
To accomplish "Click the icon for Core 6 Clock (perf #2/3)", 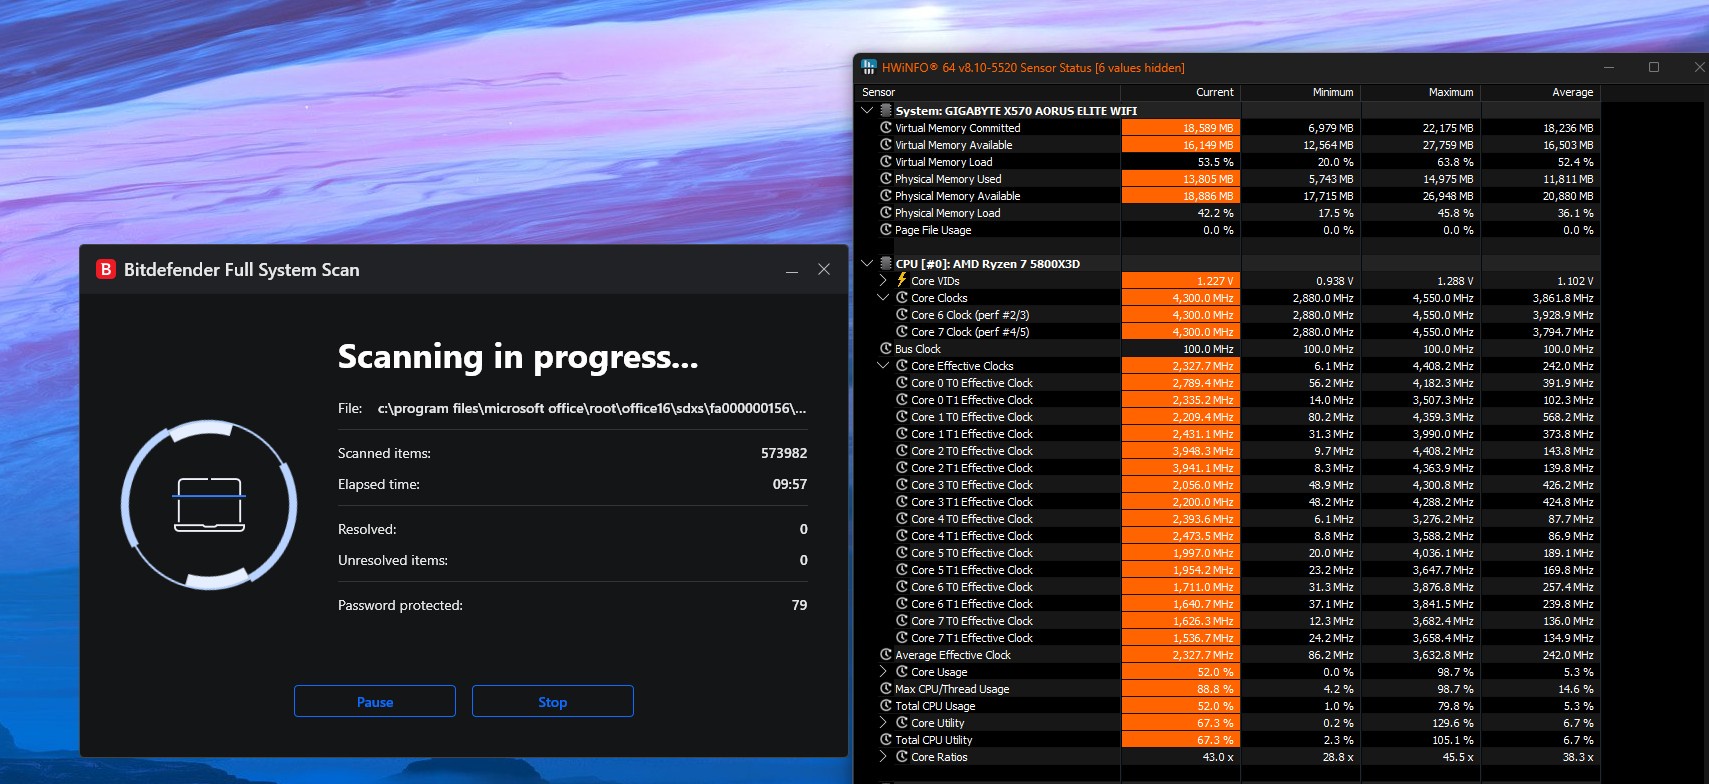I will [901, 314].
